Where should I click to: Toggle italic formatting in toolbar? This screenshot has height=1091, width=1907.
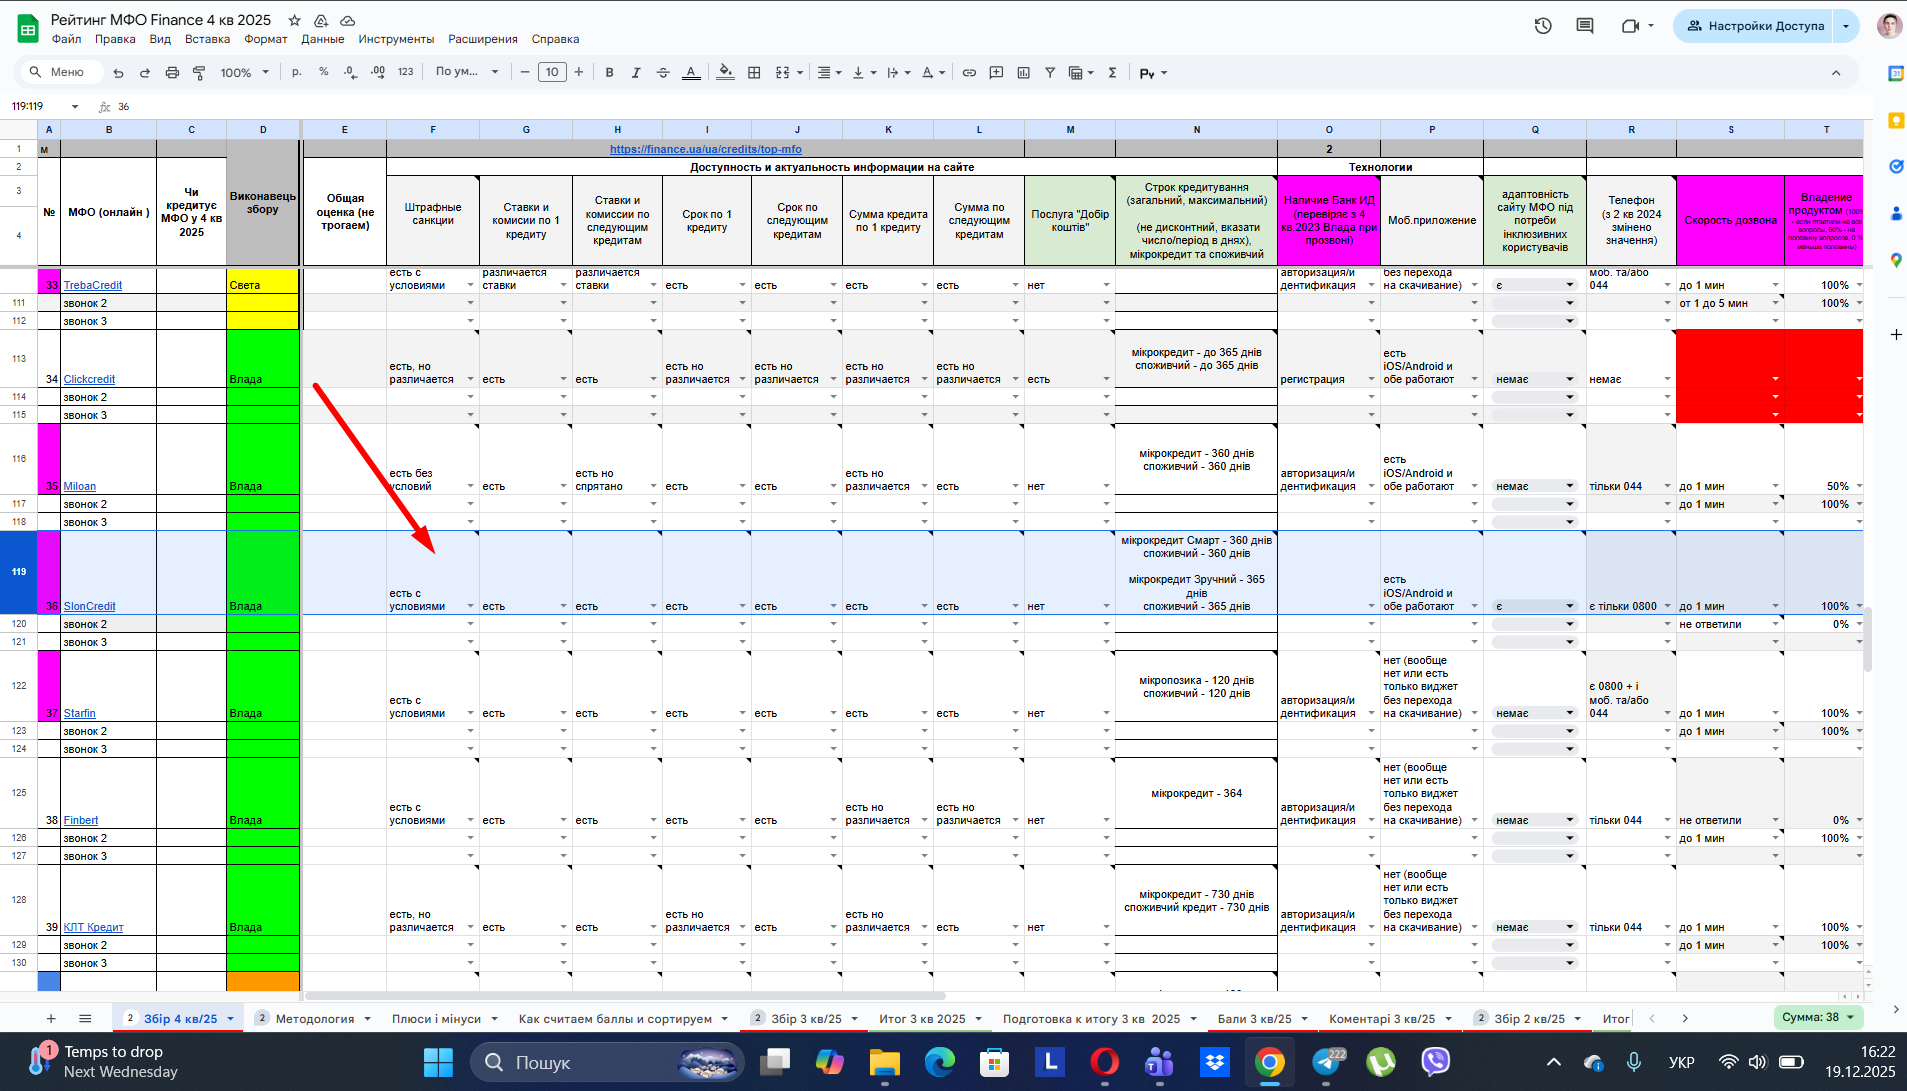[636, 72]
